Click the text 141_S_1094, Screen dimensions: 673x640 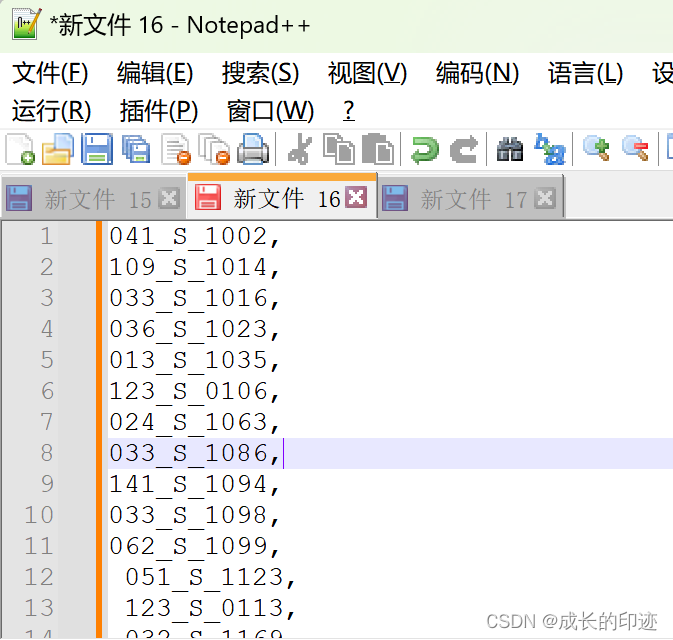tap(194, 485)
